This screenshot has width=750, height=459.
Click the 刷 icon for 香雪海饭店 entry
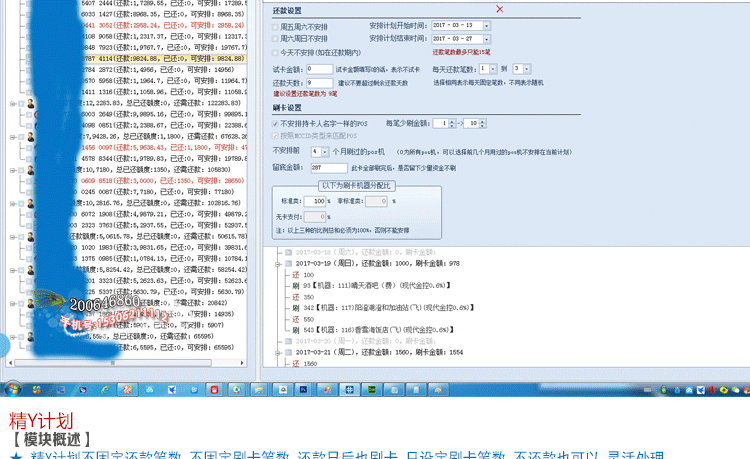[x=294, y=330]
